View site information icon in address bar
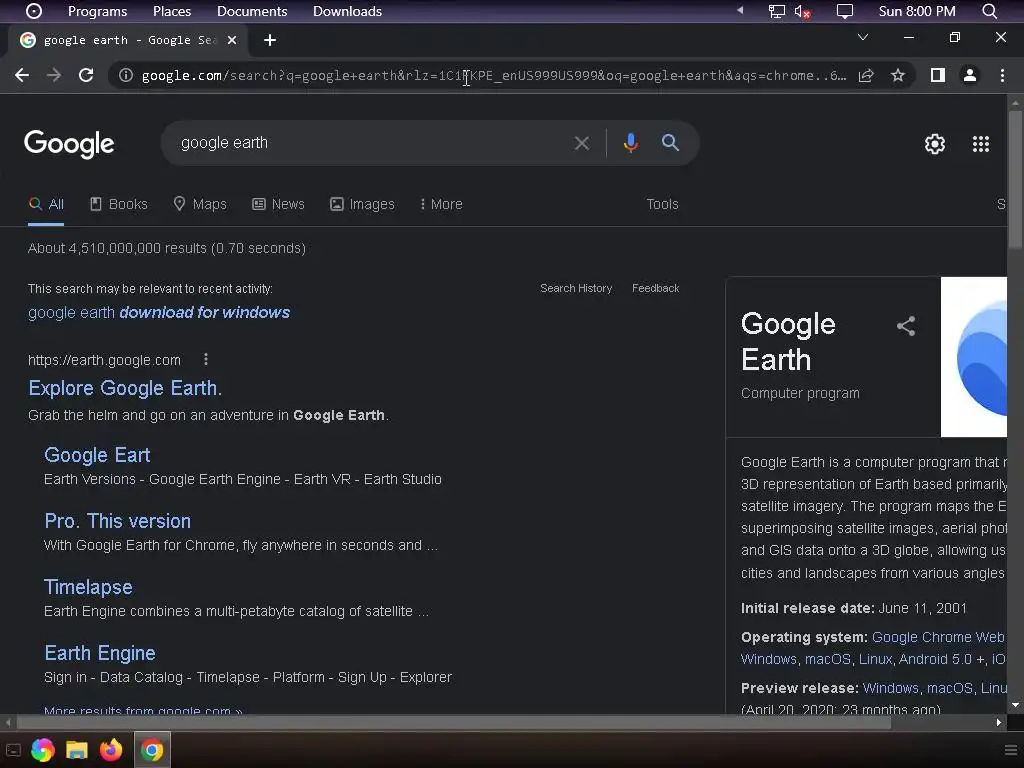The height and width of the screenshot is (768, 1024). click(126, 75)
